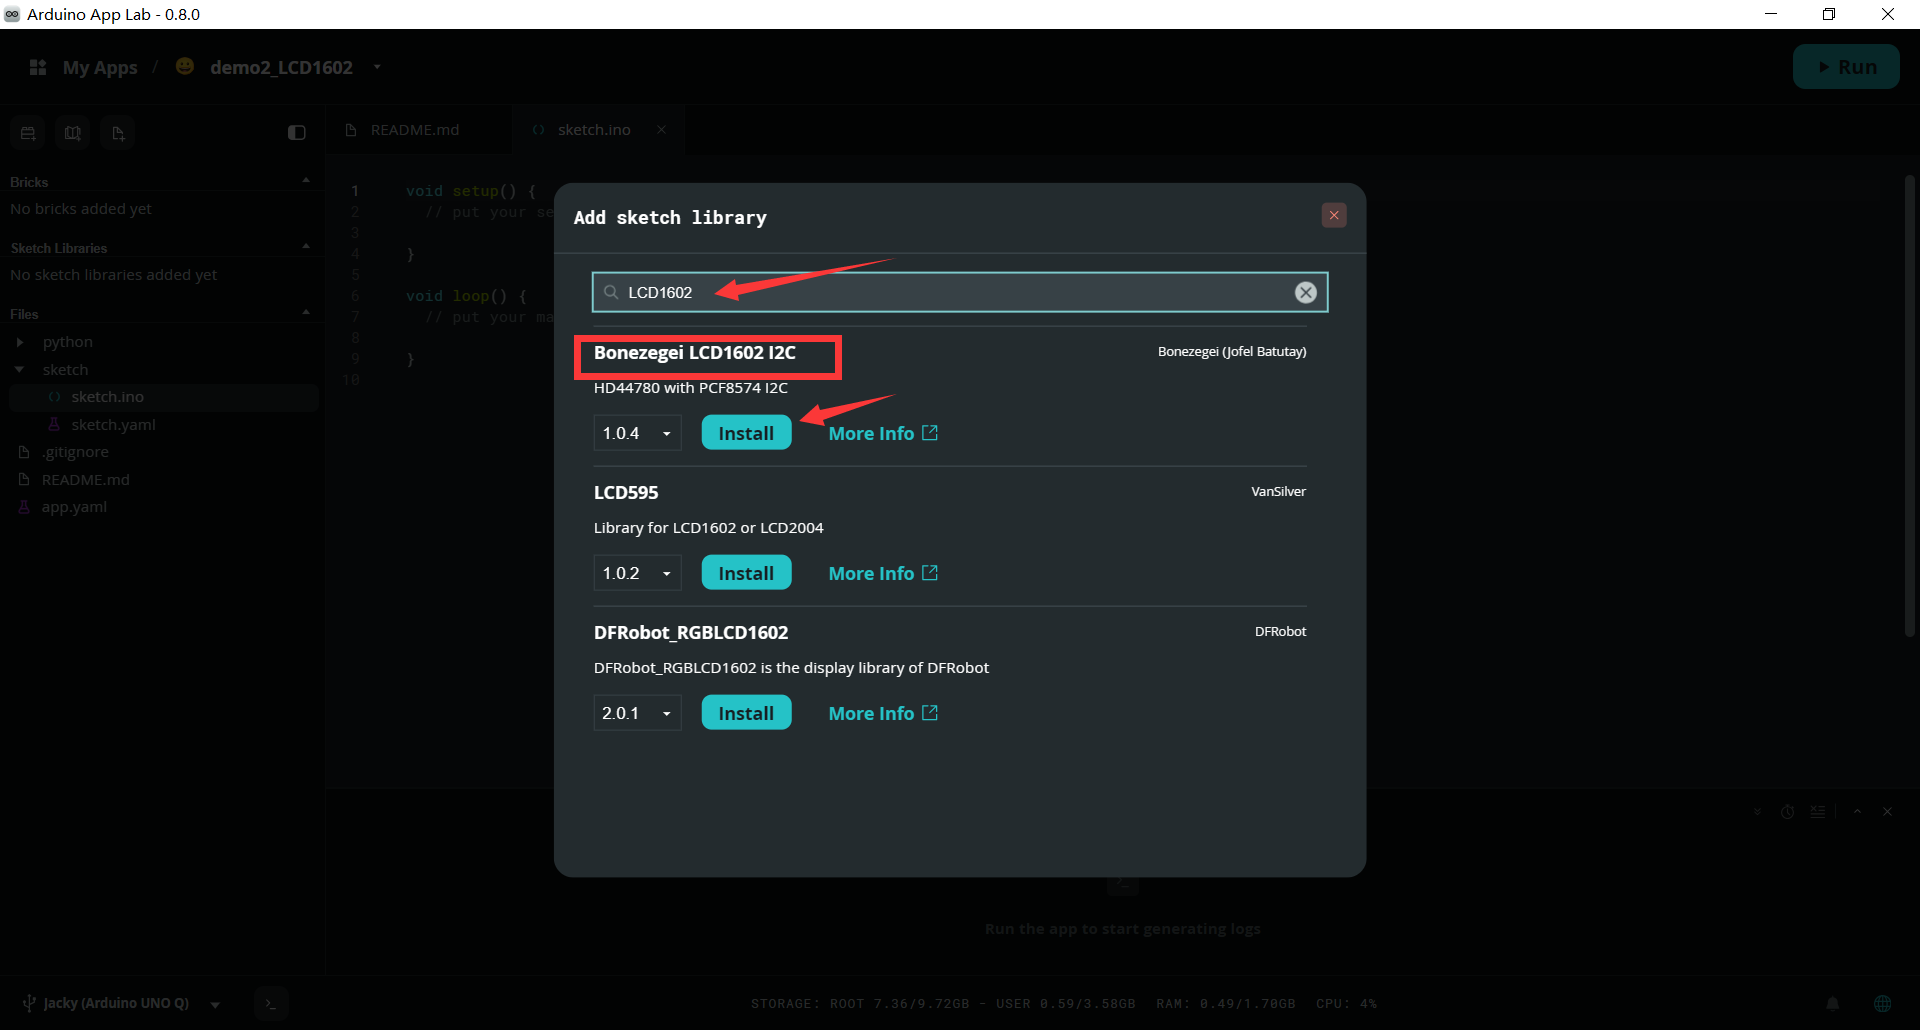Switch to the README.md tab
1920x1030 pixels.
coord(415,130)
